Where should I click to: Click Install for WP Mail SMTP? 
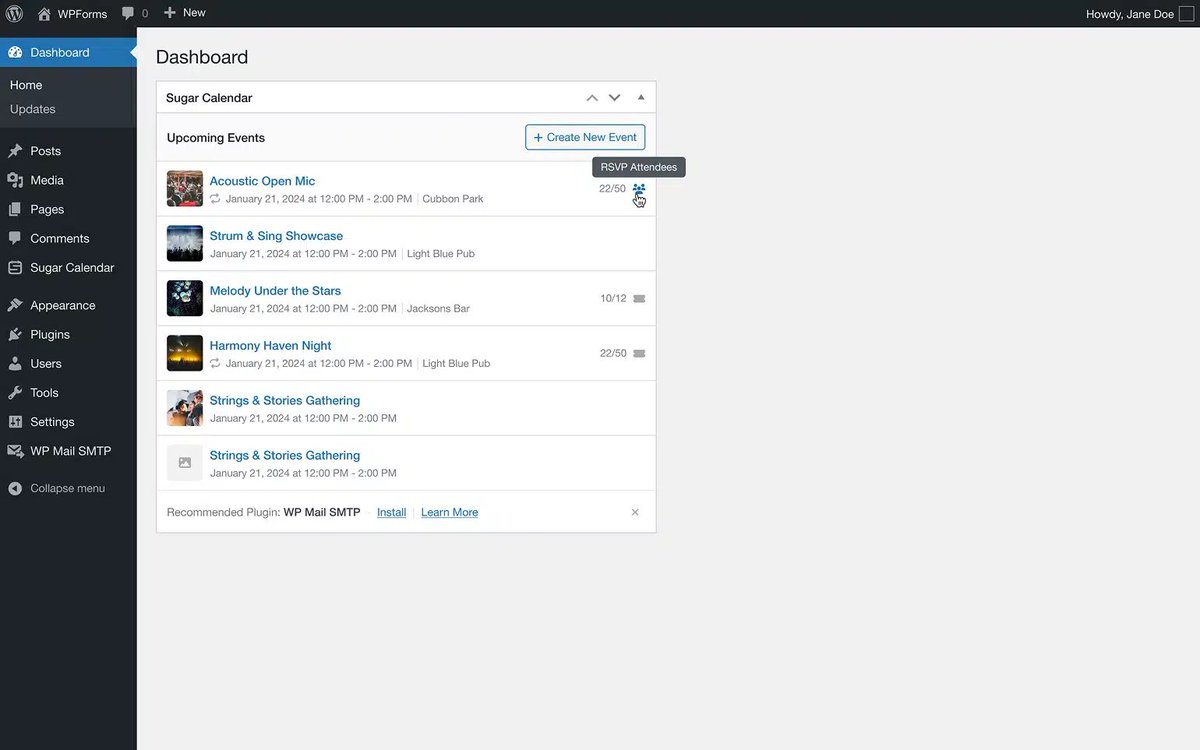pos(392,512)
